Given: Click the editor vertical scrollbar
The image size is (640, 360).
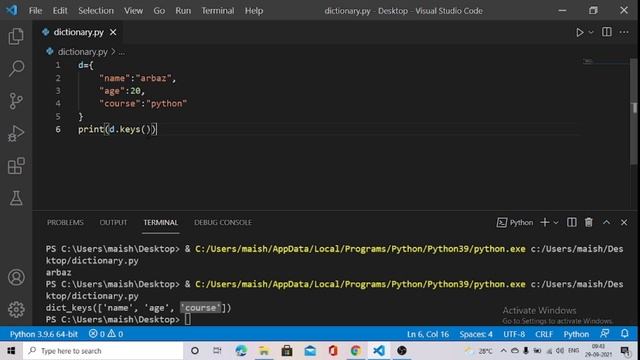Looking at the screenshot, I should [634, 110].
